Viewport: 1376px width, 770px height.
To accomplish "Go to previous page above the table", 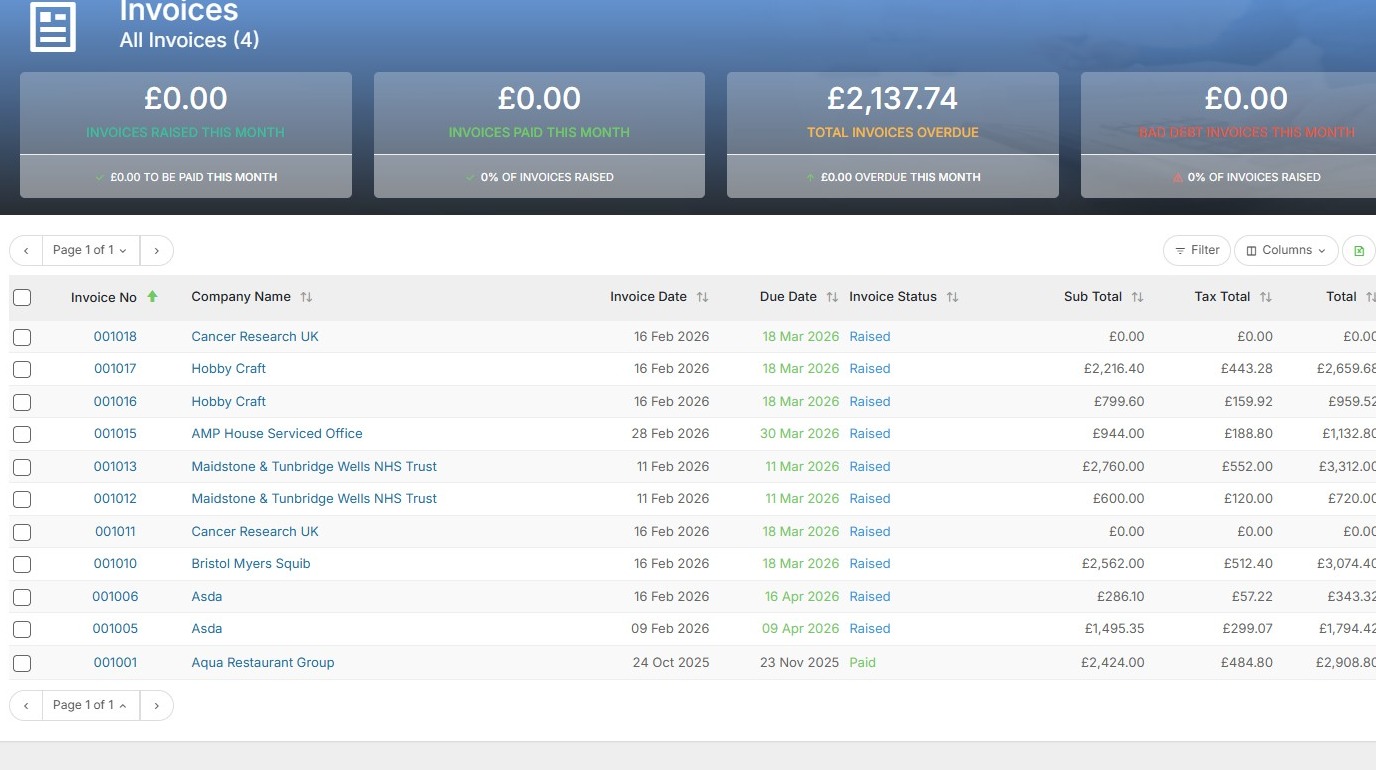I will click(x=26, y=250).
